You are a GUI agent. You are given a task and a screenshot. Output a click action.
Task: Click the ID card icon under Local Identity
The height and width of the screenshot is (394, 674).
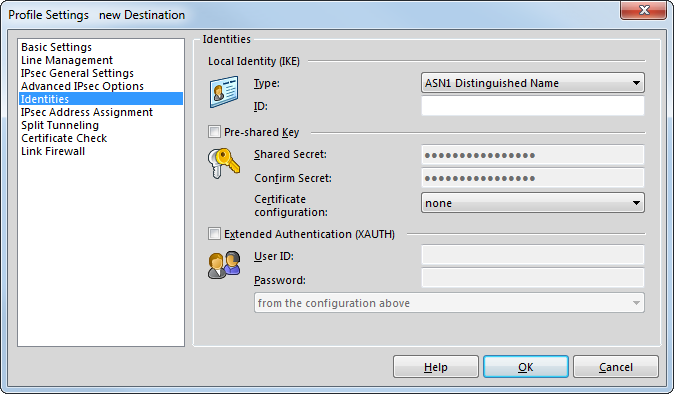pos(224,92)
